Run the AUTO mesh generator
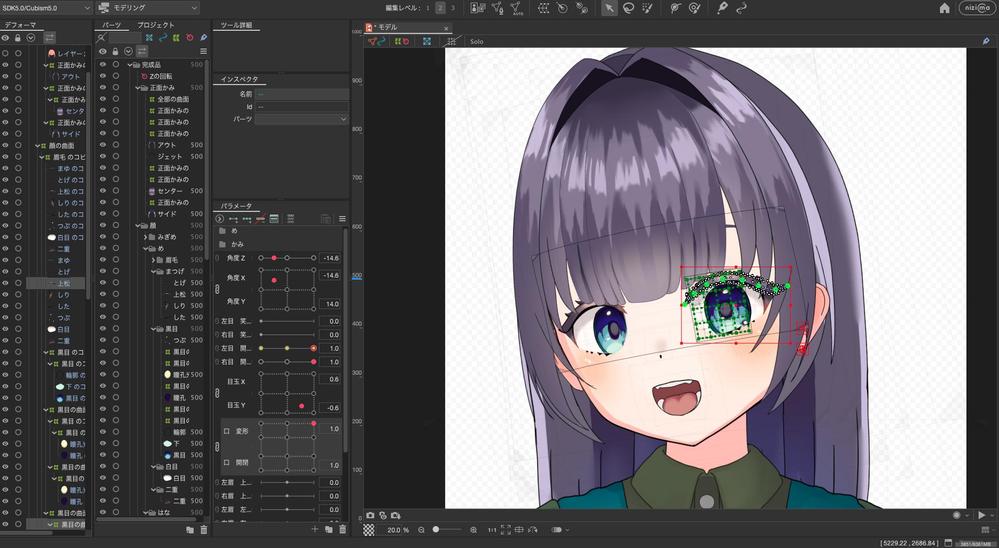This screenshot has height=548, width=999. [x=517, y=8]
